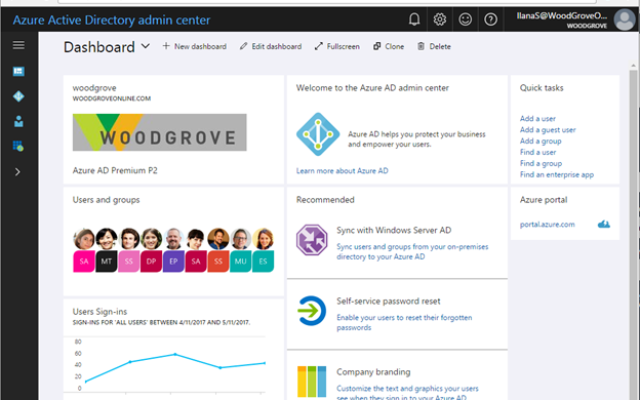Click the Users and groups tile title
The image size is (640, 400).
(x=106, y=200)
